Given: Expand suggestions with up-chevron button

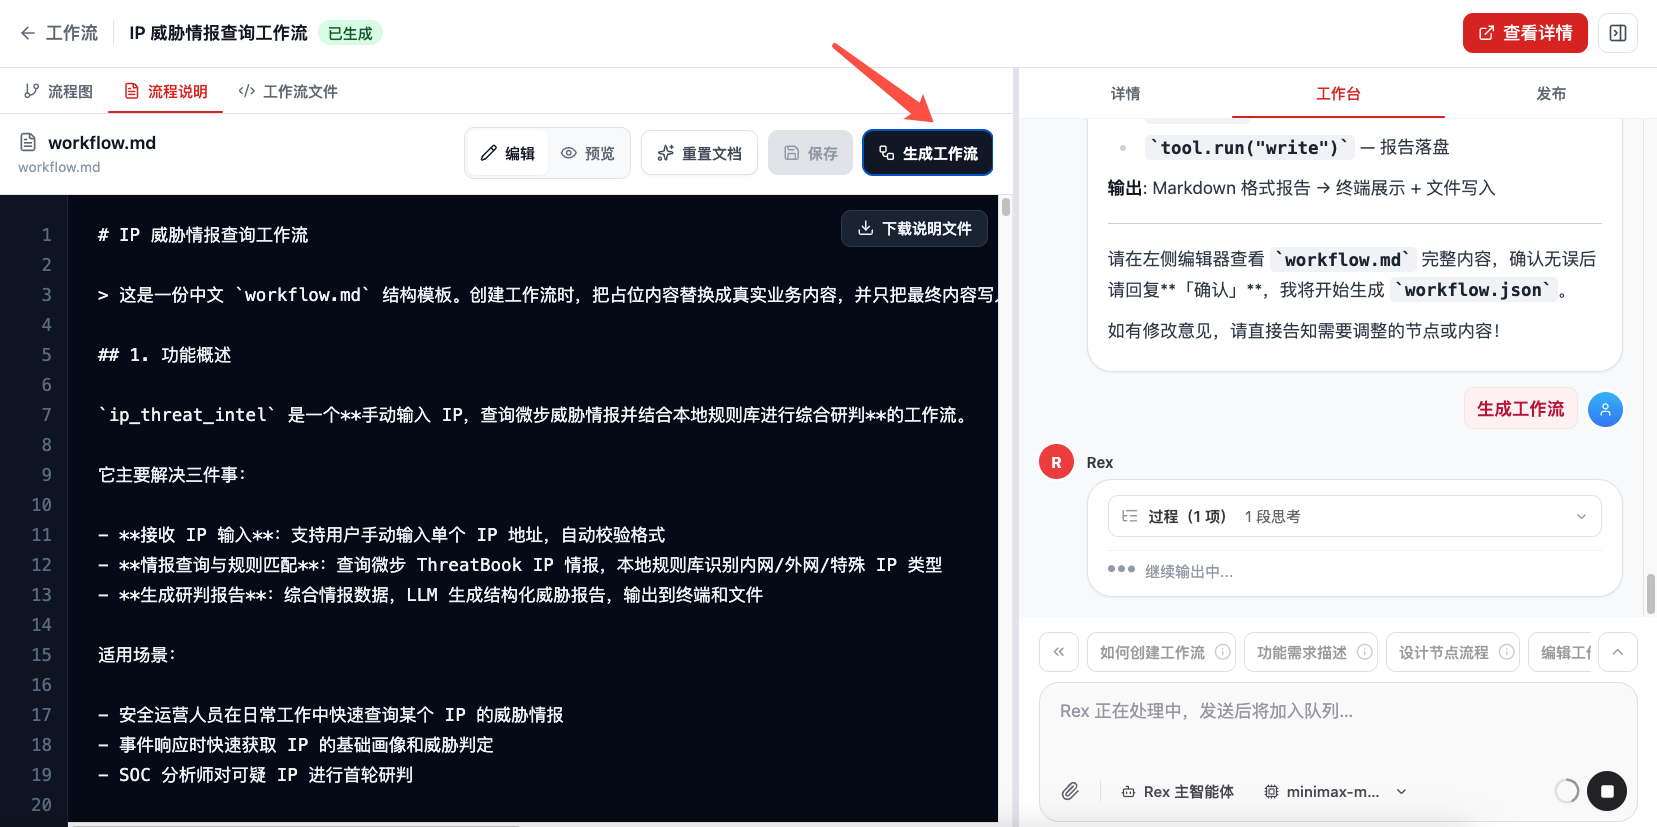Looking at the screenshot, I should pos(1618,652).
